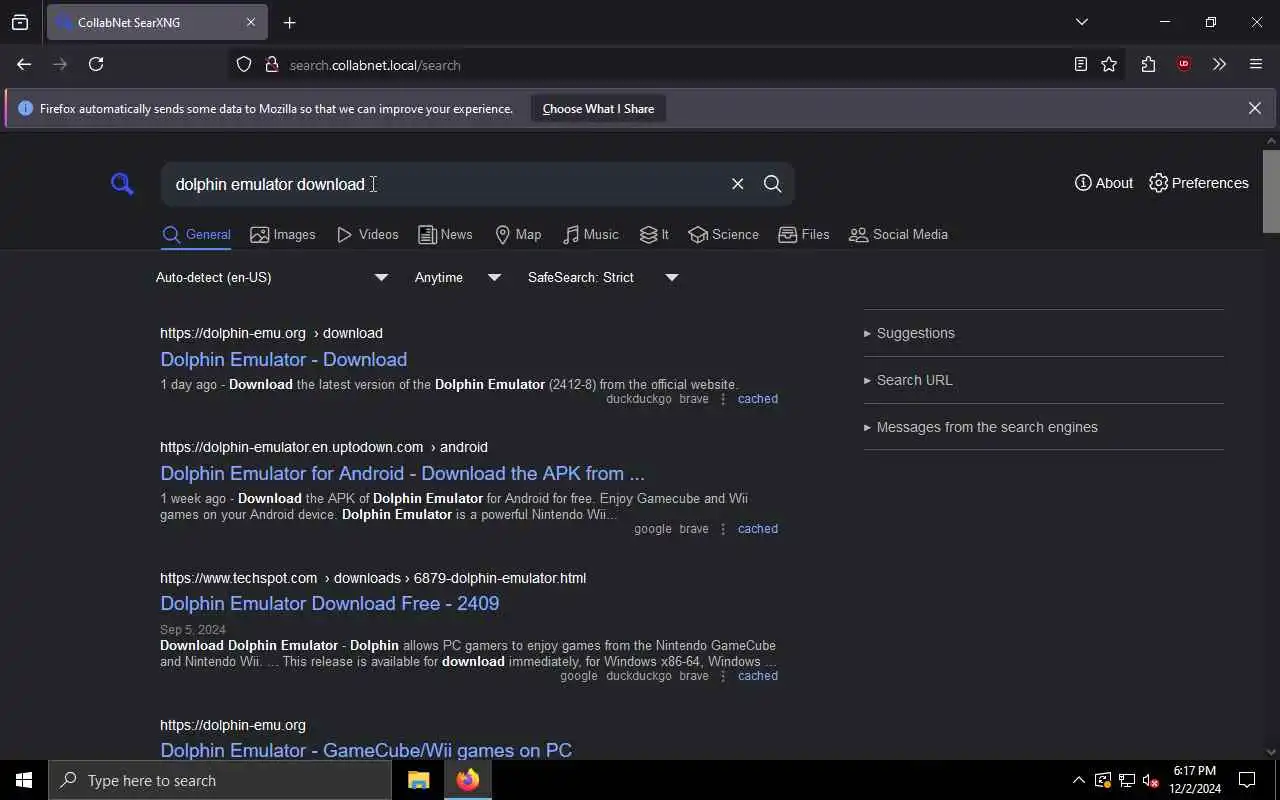
Task: Open the Firefox application menu
Action: [1256, 65]
